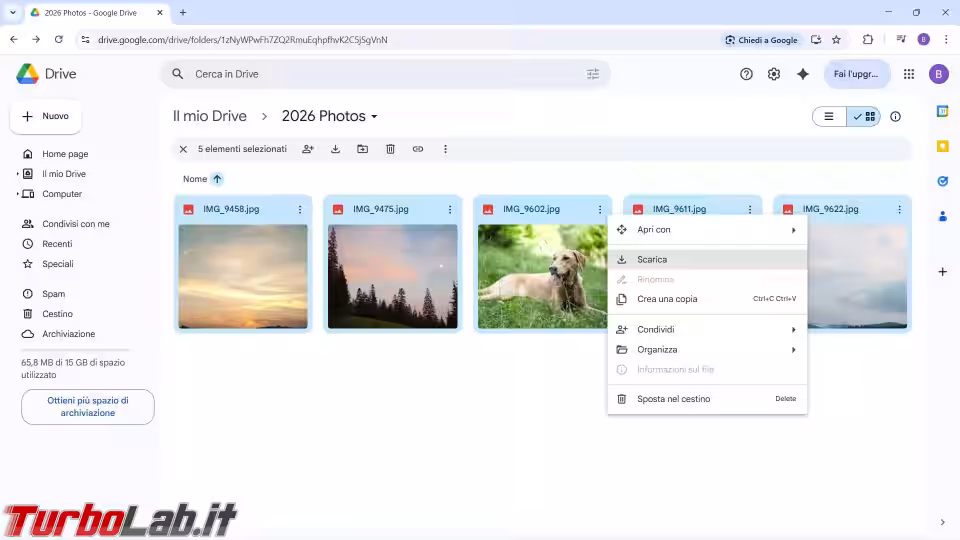Click the move-to-folder icon in toolbar
Viewport: 960px width, 540px height.
(362, 149)
